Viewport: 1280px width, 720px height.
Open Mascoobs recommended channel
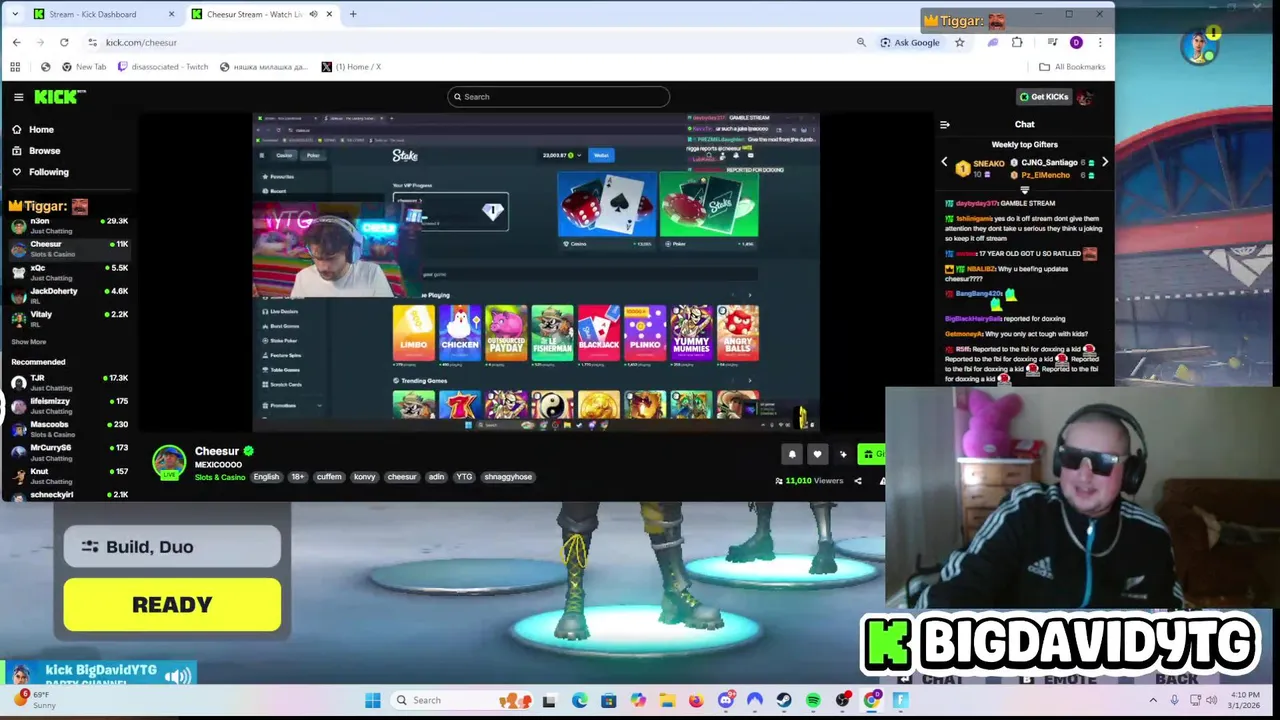click(x=68, y=428)
